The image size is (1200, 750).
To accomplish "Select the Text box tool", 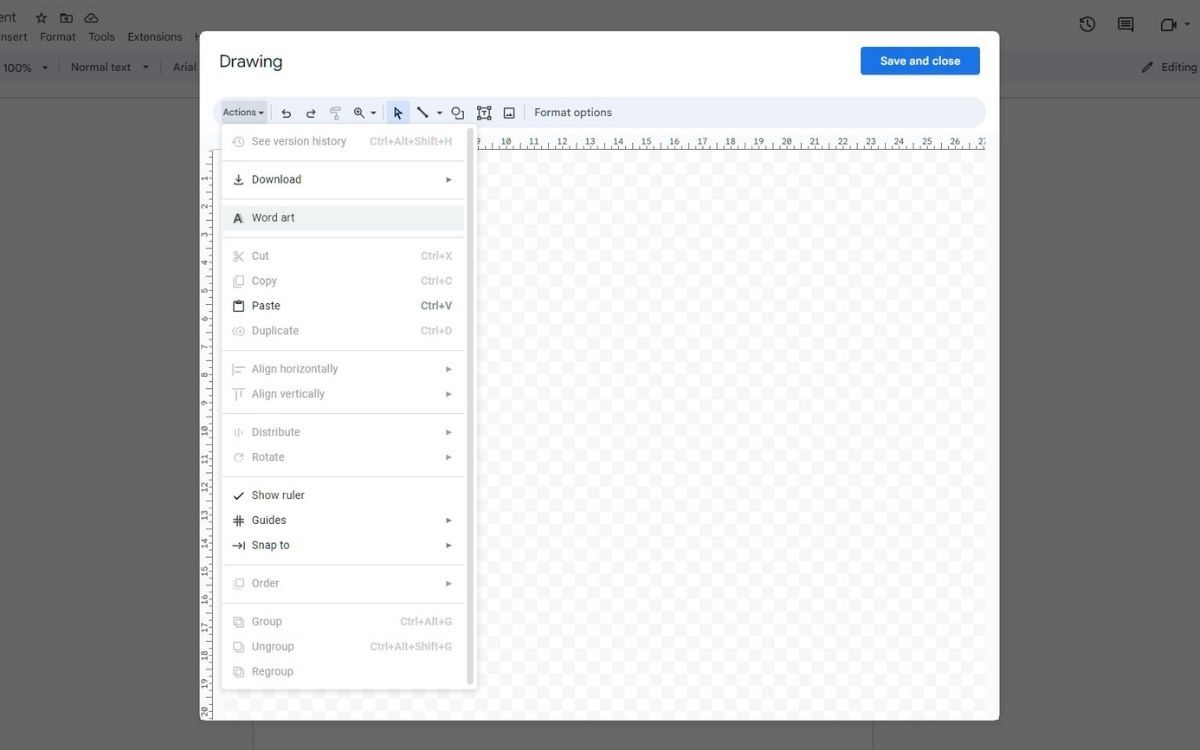I will [484, 113].
